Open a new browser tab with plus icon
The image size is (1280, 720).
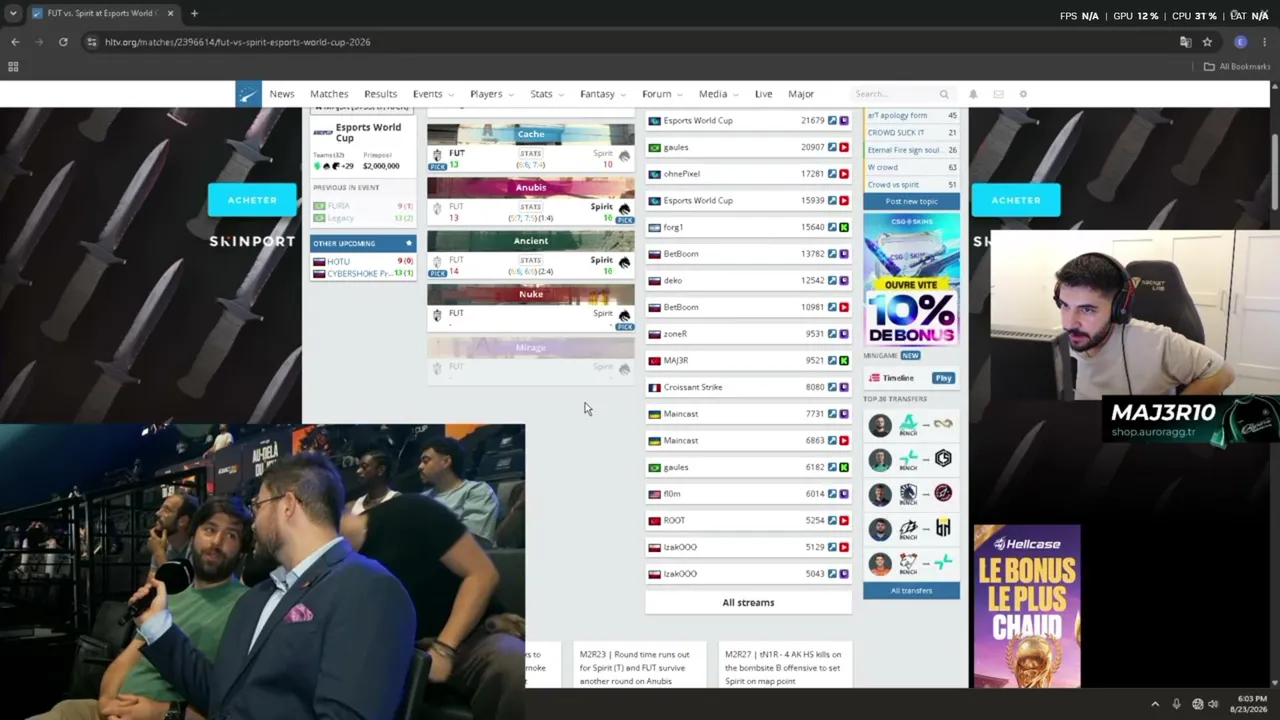click(x=194, y=14)
